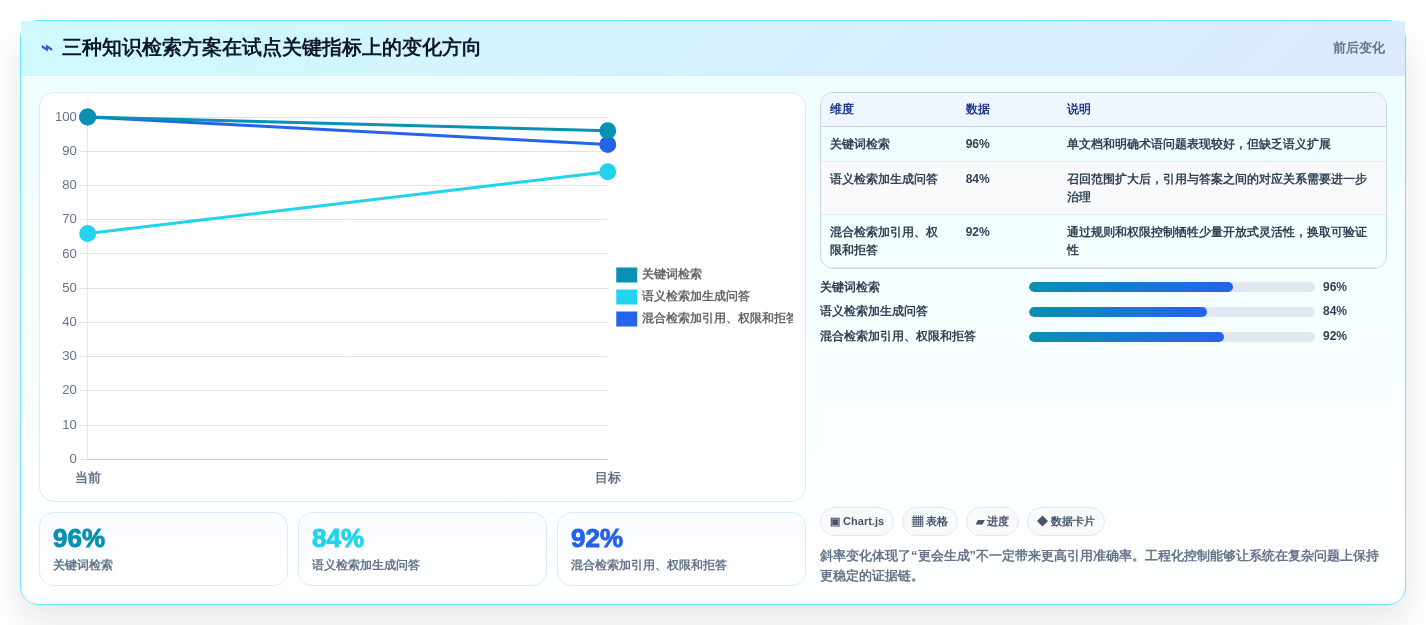The height and width of the screenshot is (625, 1426).
Task: Click the 92% value in the table
Action: pyautogui.click(x=977, y=232)
